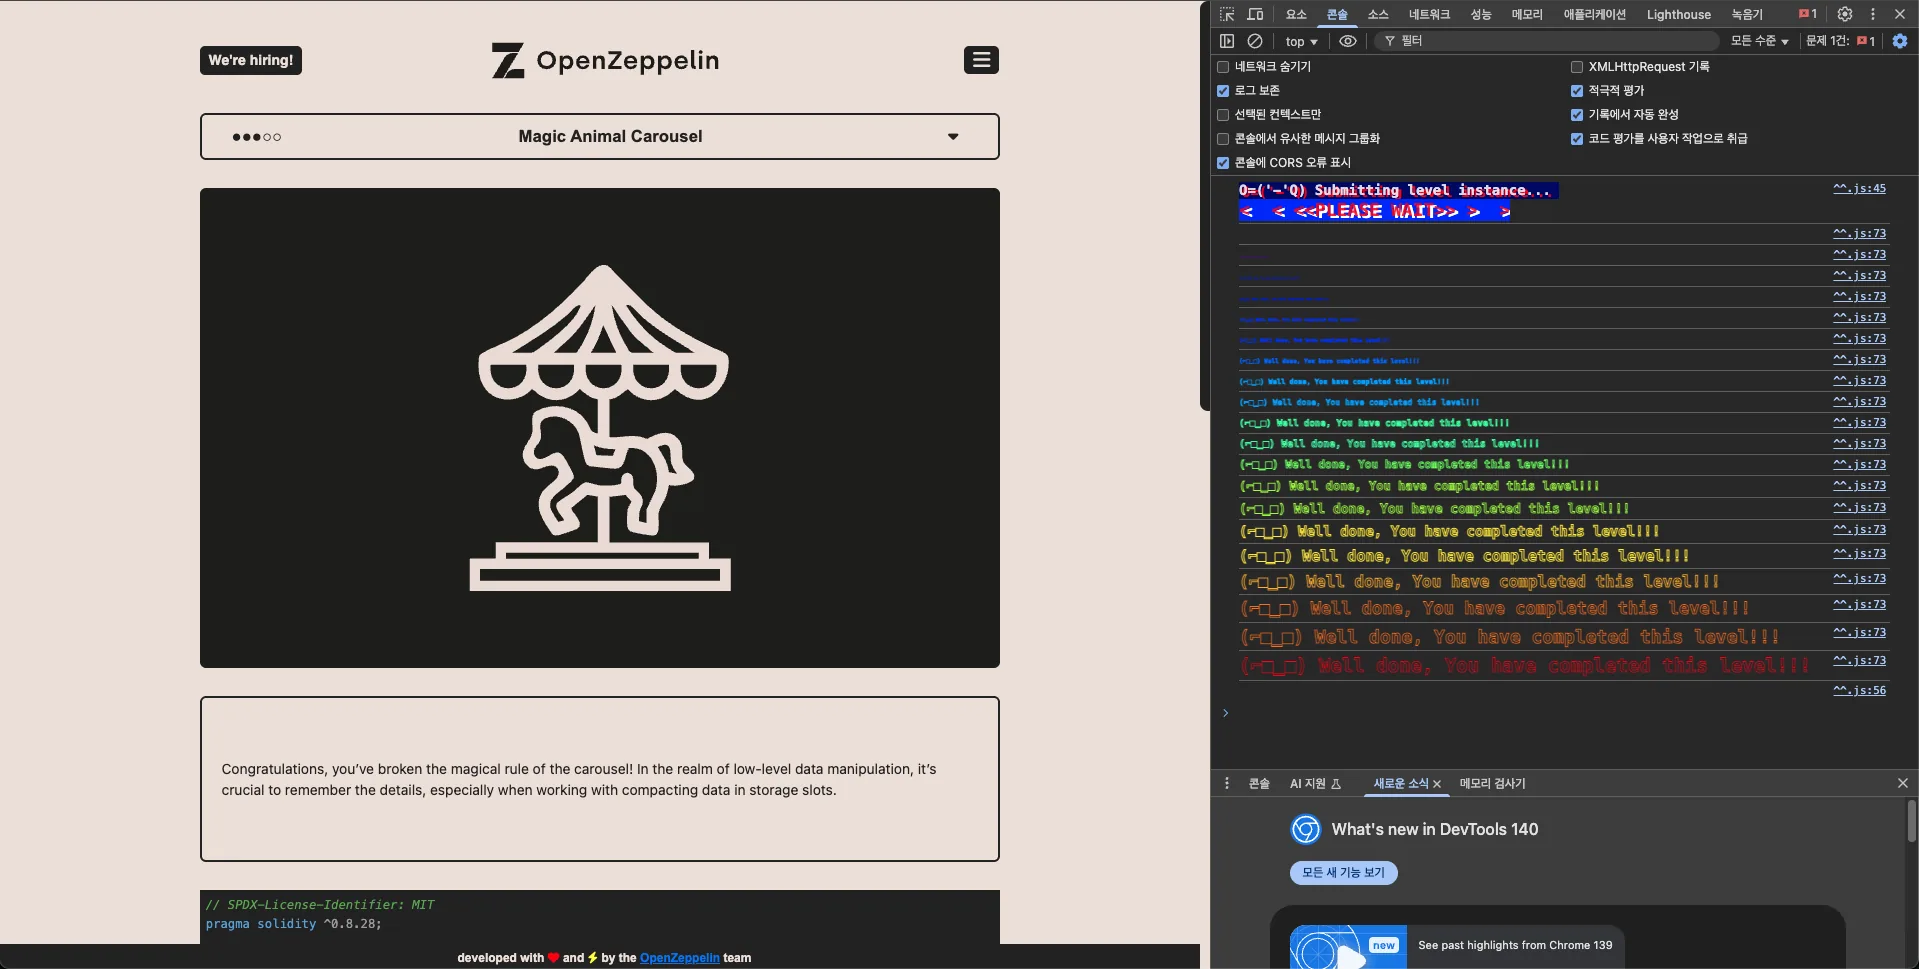
Task: Select the 콘솔 tab in top bar
Action: click(1337, 14)
